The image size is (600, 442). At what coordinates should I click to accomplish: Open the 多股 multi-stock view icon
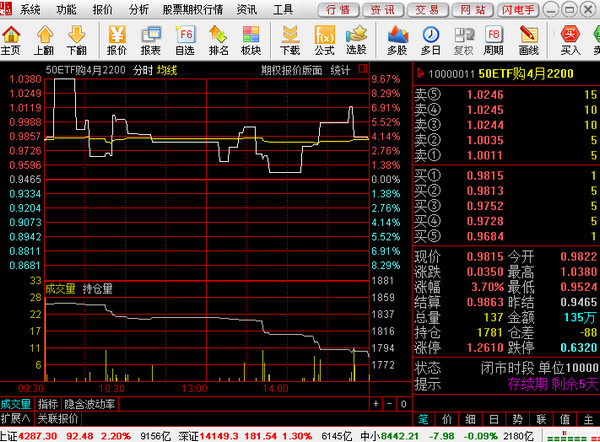[x=397, y=40]
